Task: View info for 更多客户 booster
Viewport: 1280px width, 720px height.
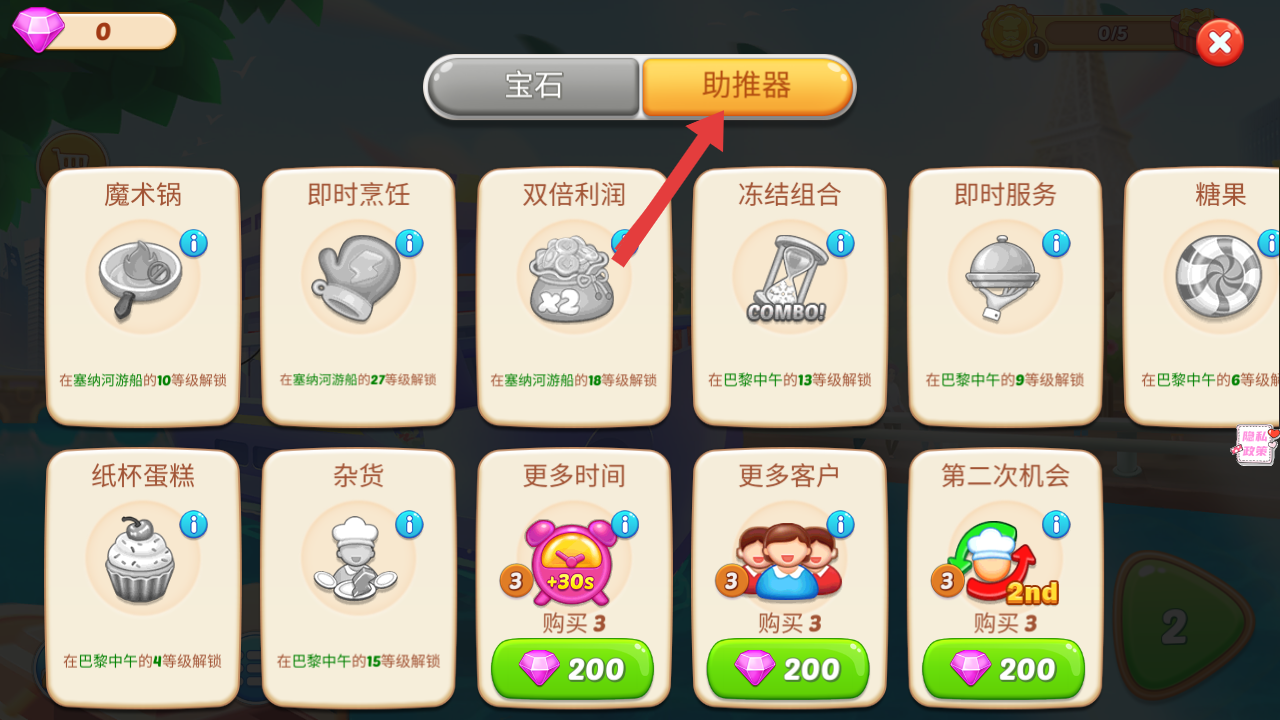Action: pos(840,524)
